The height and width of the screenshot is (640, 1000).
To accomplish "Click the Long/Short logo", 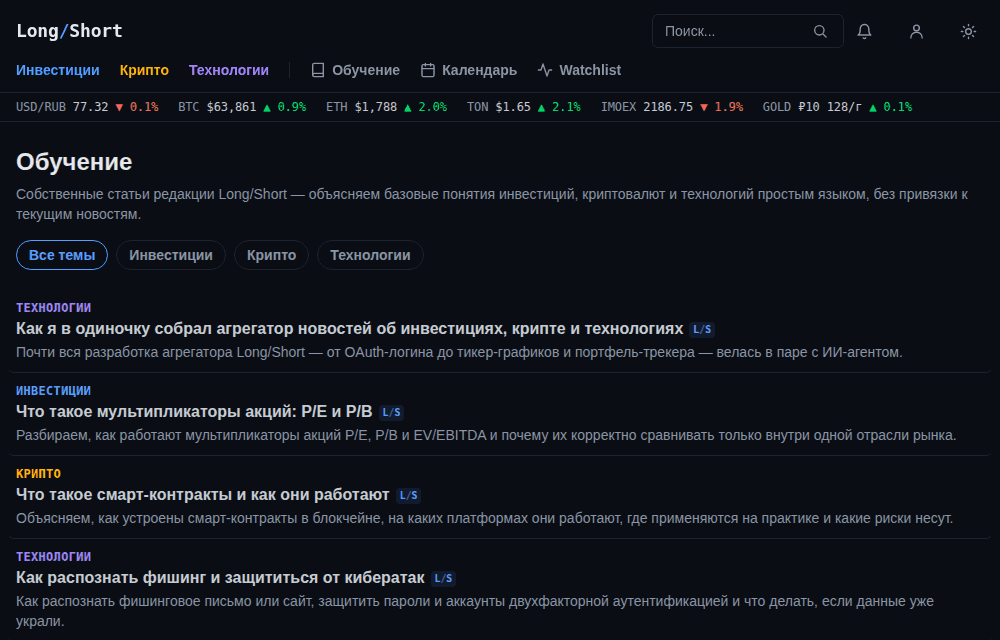I will 70,31.
